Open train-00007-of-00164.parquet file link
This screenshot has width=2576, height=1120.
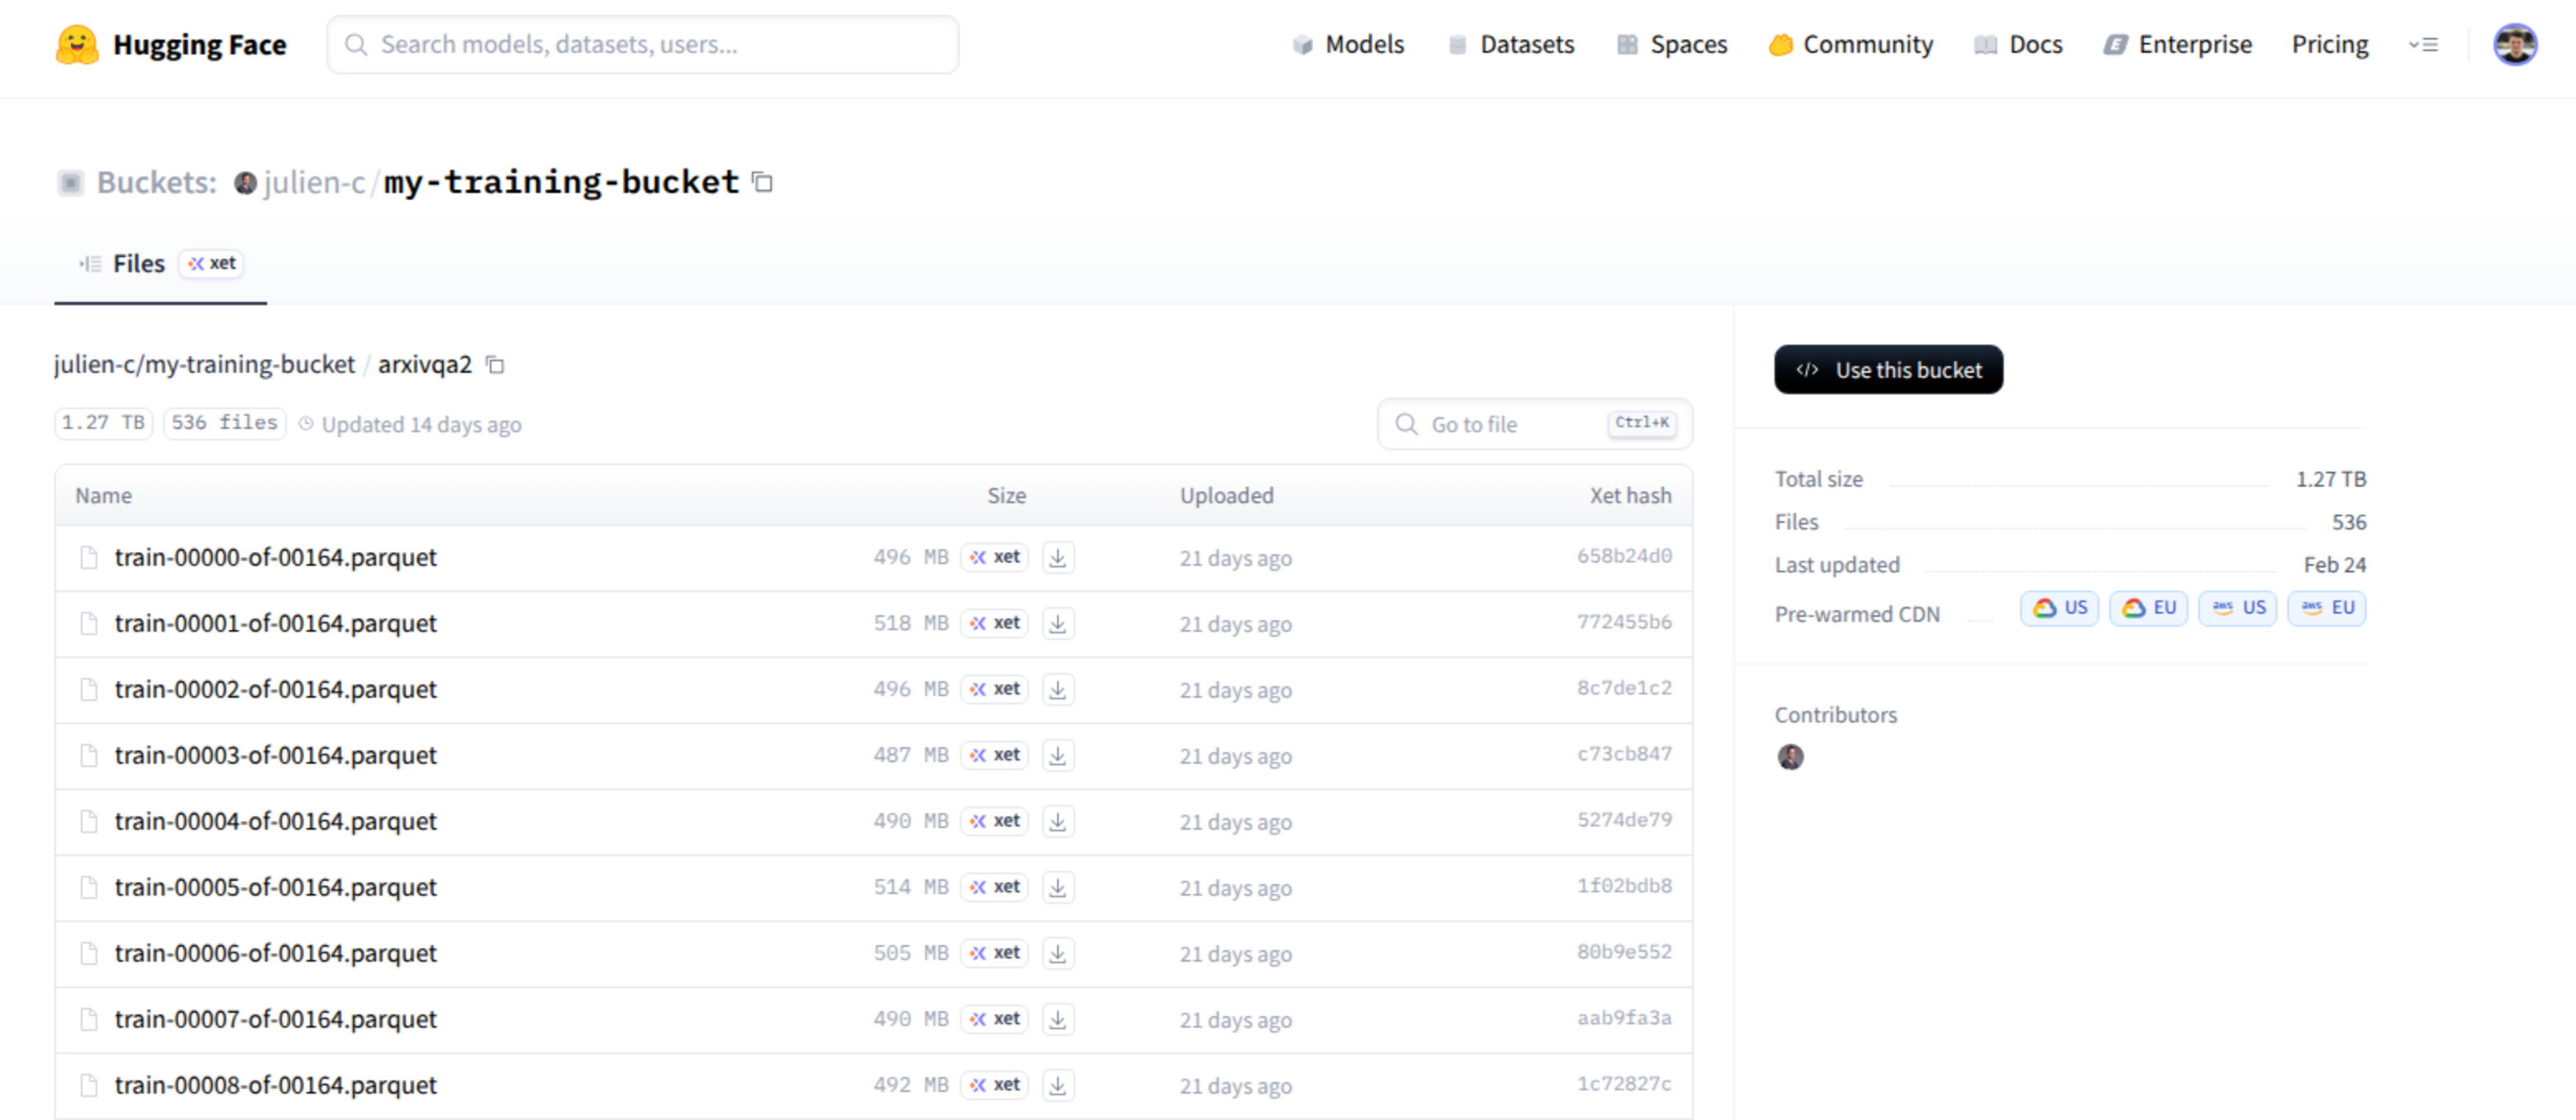275,1019
